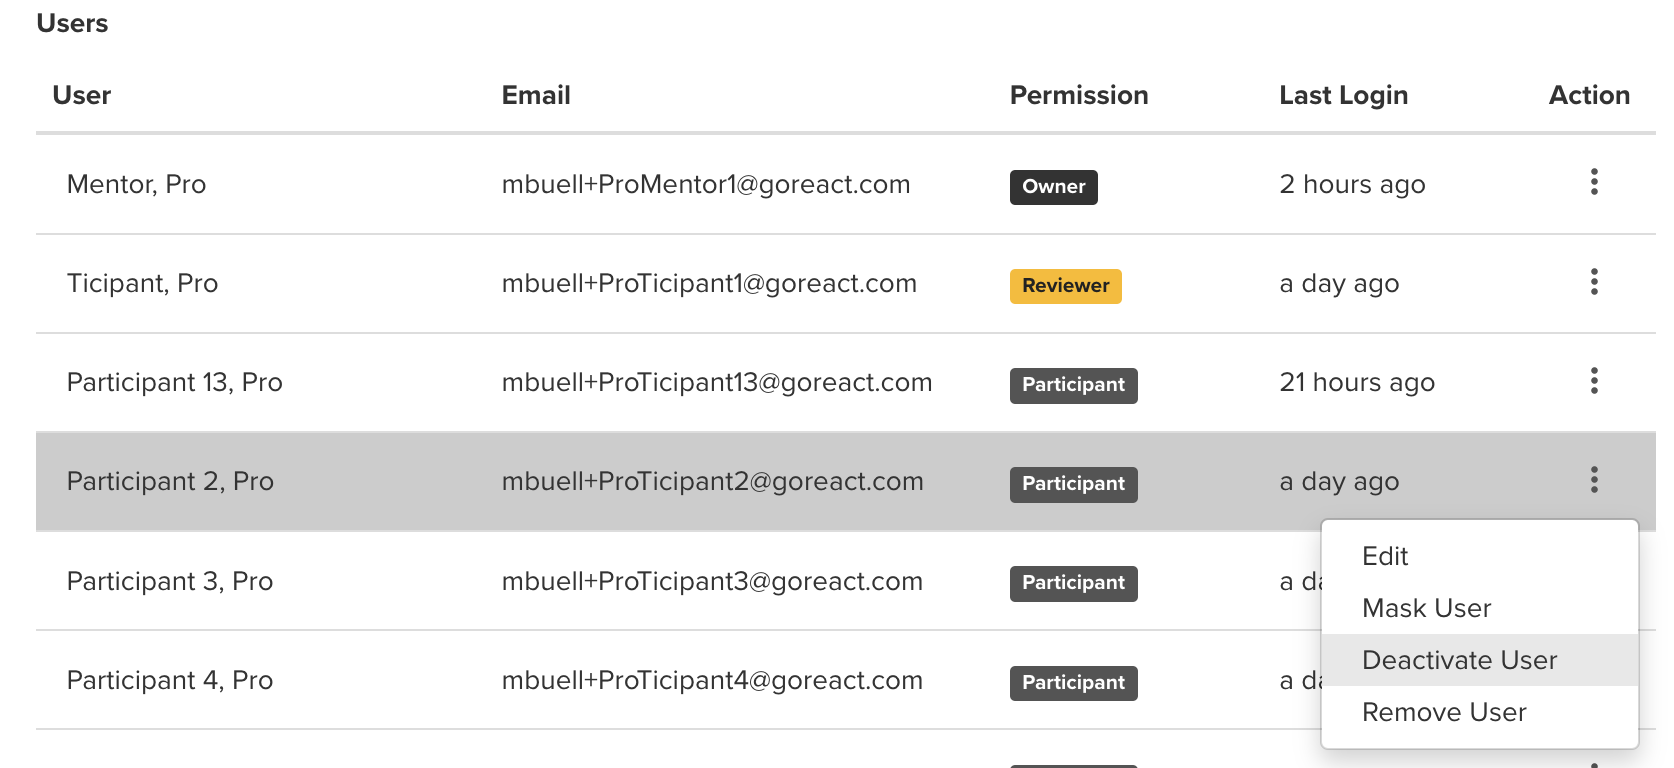Open three-dot menu for Ticipant, Pro
The height and width of the screenshot is (768, 1674).
pos(1594,281)
